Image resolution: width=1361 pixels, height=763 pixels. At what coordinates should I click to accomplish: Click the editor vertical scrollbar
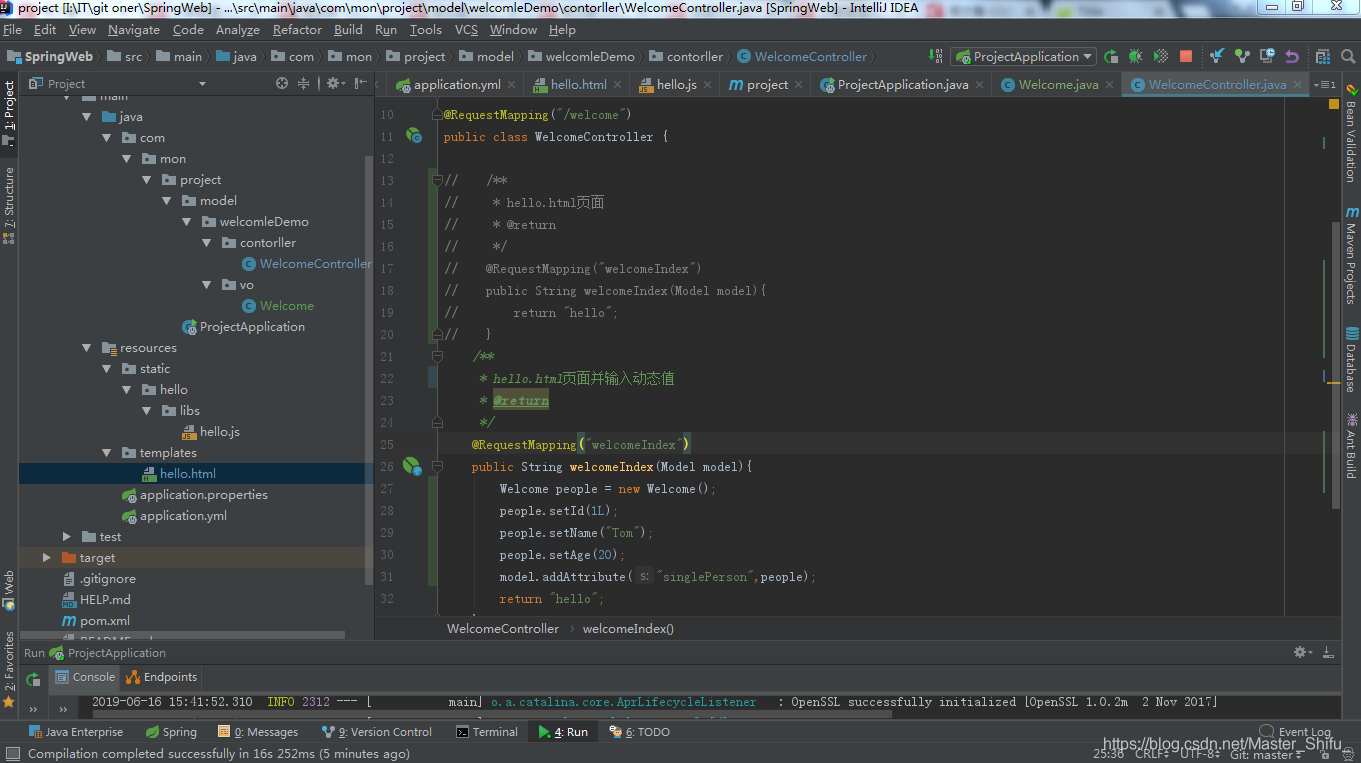coord(1337,365)
